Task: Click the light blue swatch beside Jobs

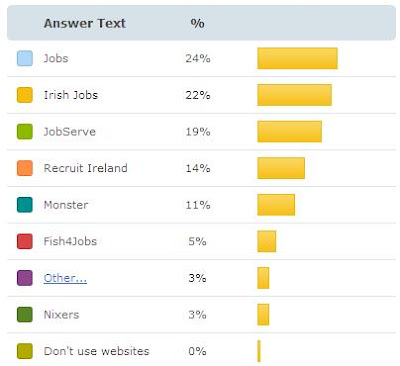Action: (25, 58)
